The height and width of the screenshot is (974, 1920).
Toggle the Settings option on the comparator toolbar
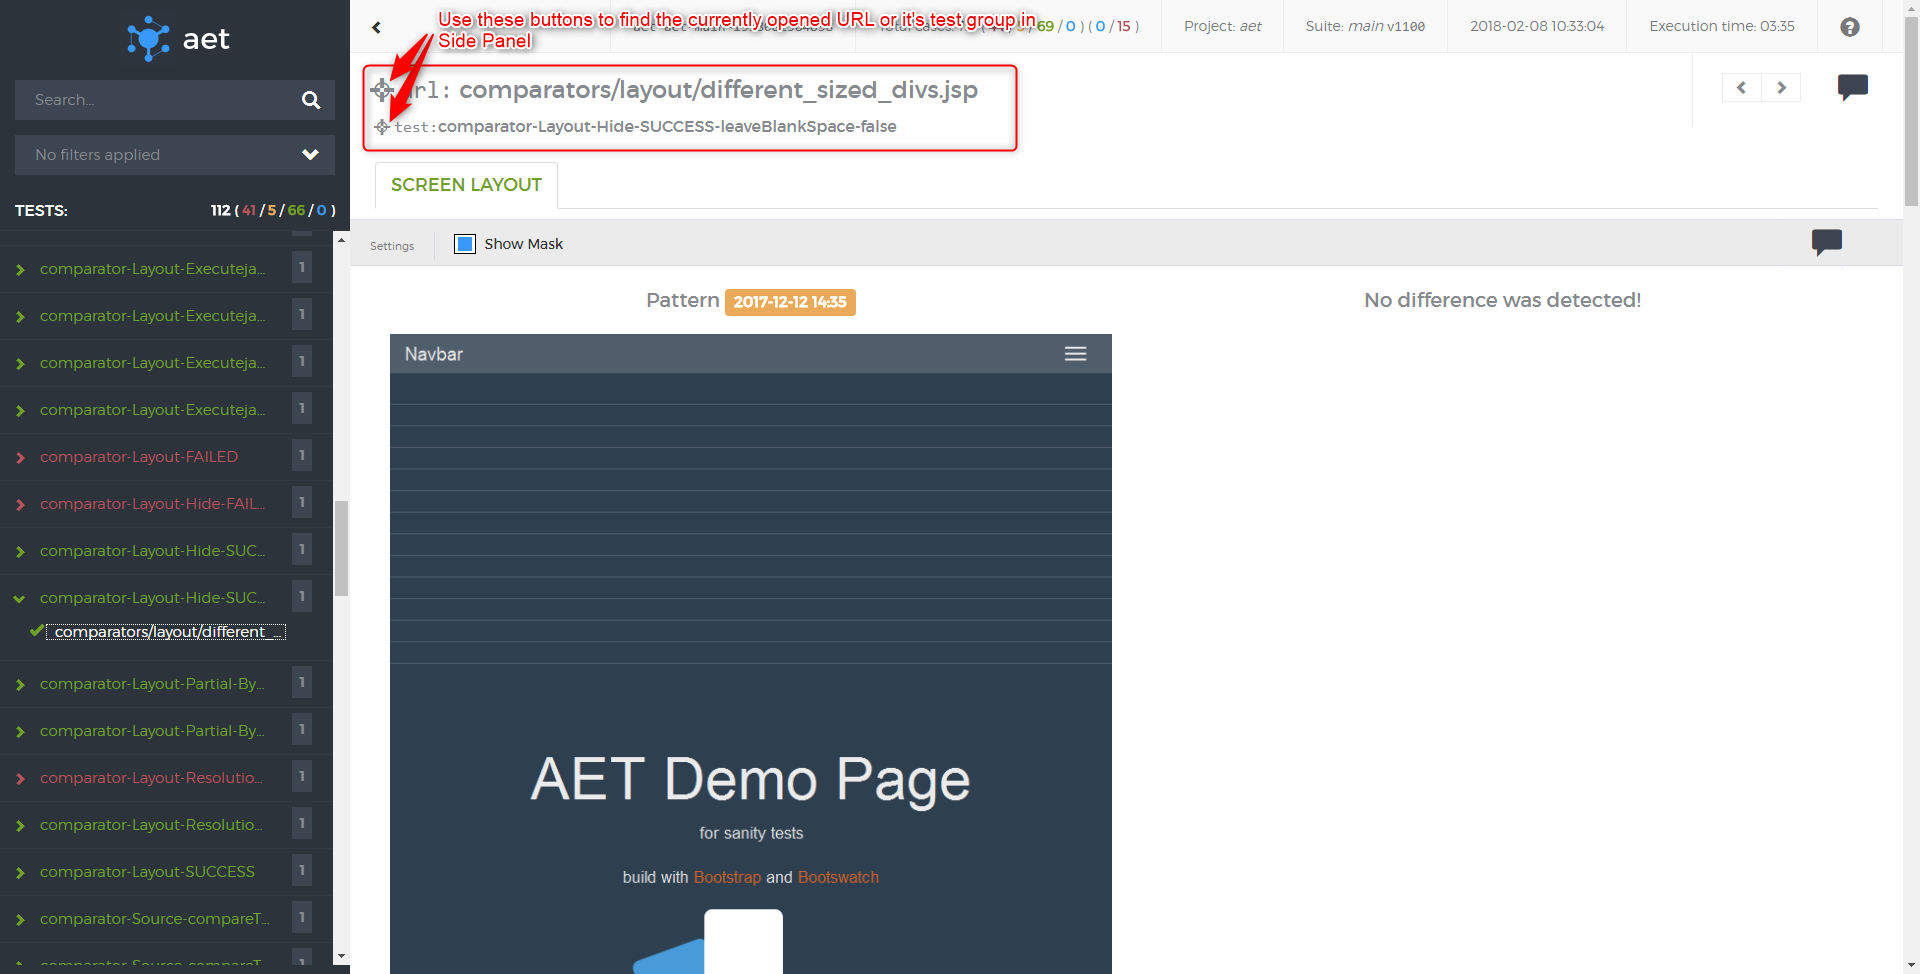click(x=392, y=245)
